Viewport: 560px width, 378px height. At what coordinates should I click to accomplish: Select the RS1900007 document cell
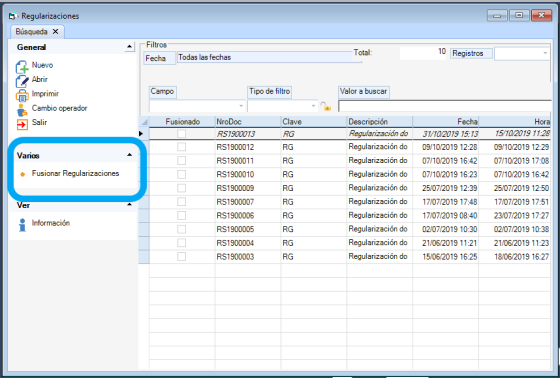pos(248,202)
